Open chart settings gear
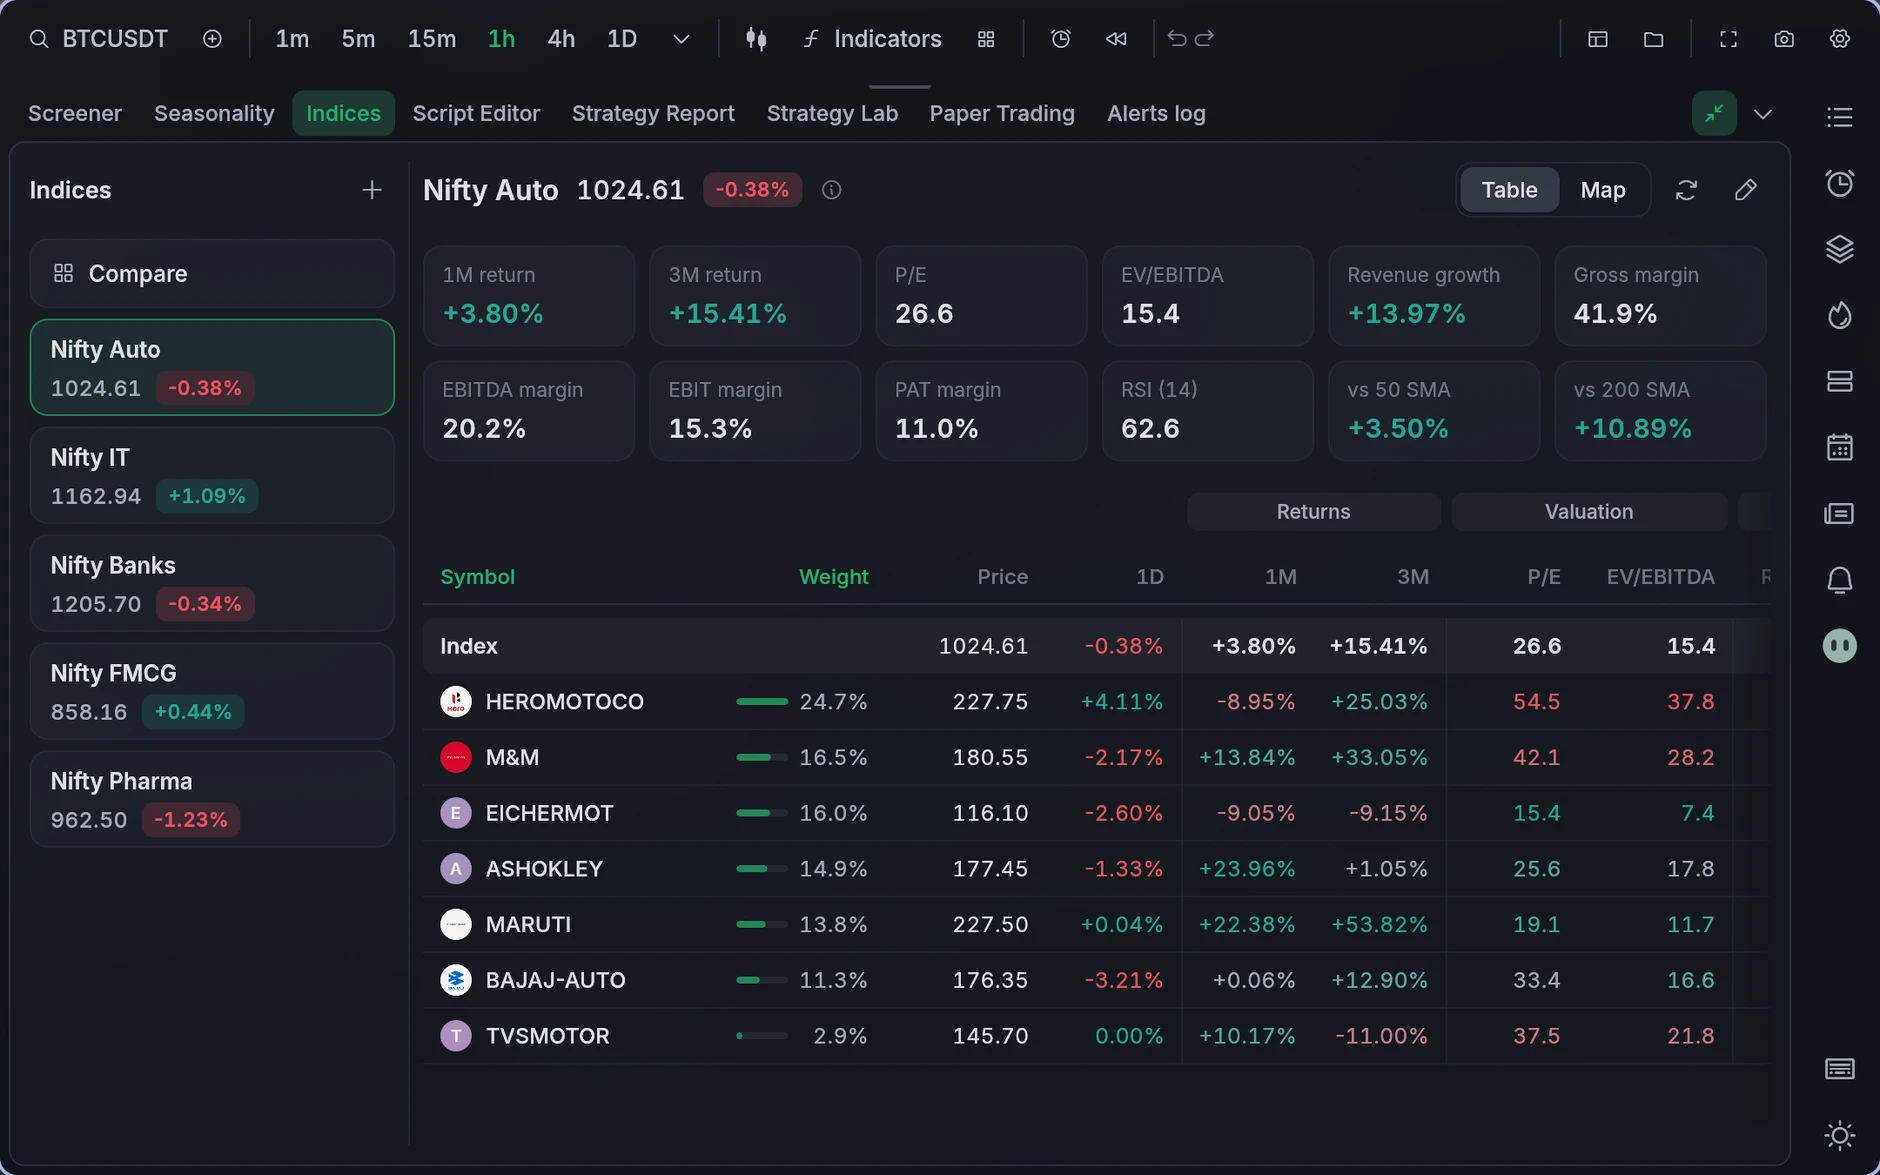Viewport: 1880px width, 1175px height. 1840,39
